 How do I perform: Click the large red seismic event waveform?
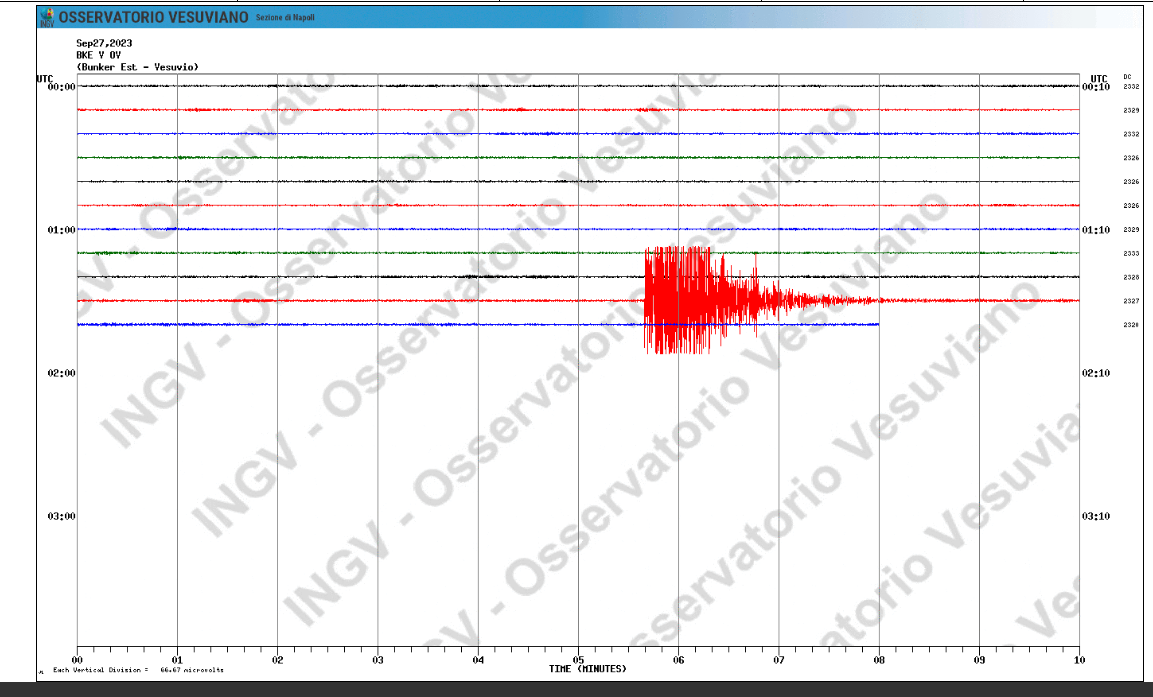[680, 298]
